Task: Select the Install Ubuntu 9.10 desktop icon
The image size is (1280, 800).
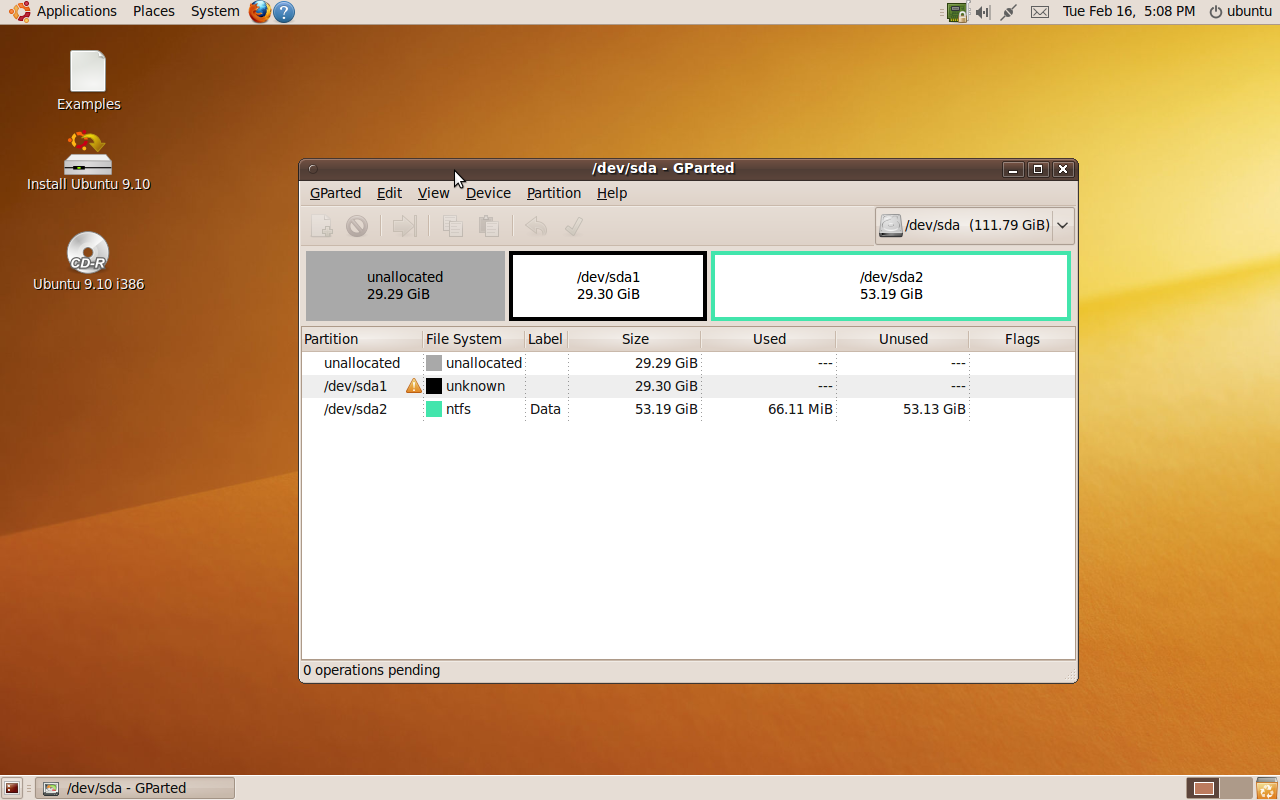Action: click(x=88, y=161)
